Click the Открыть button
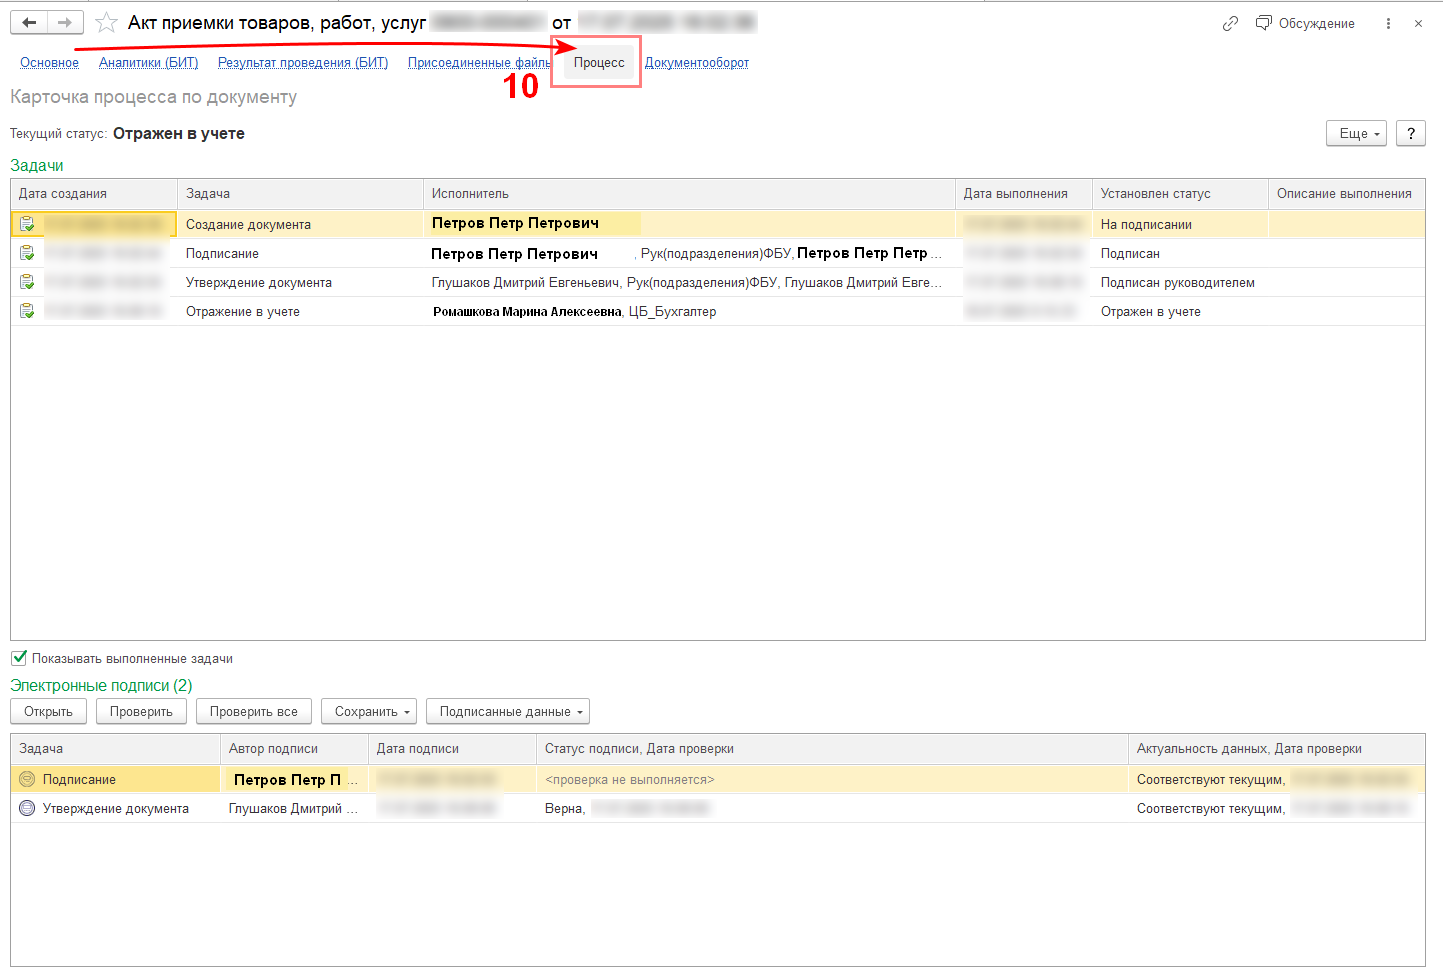The image size is (1443, 976). click(48, 712)
